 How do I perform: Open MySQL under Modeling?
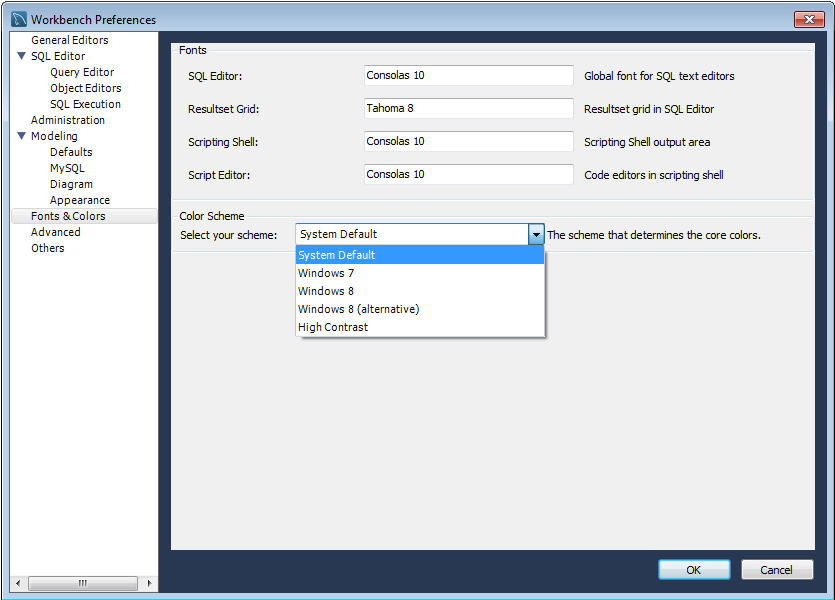point(67,168)
